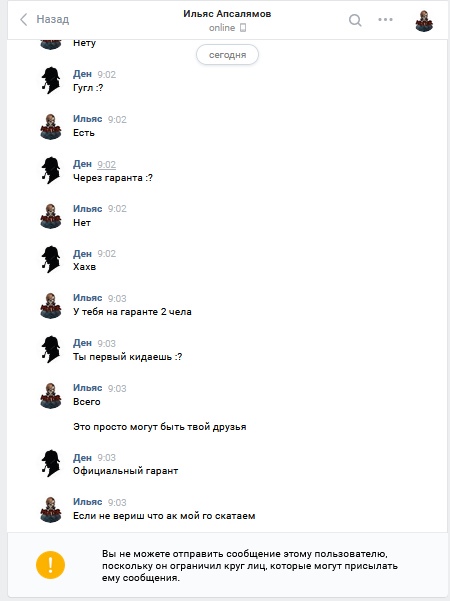Click Ден's avatar beside Ты первый кидаешь
This screenshot has height=601, width=450.
coord(51,349)
